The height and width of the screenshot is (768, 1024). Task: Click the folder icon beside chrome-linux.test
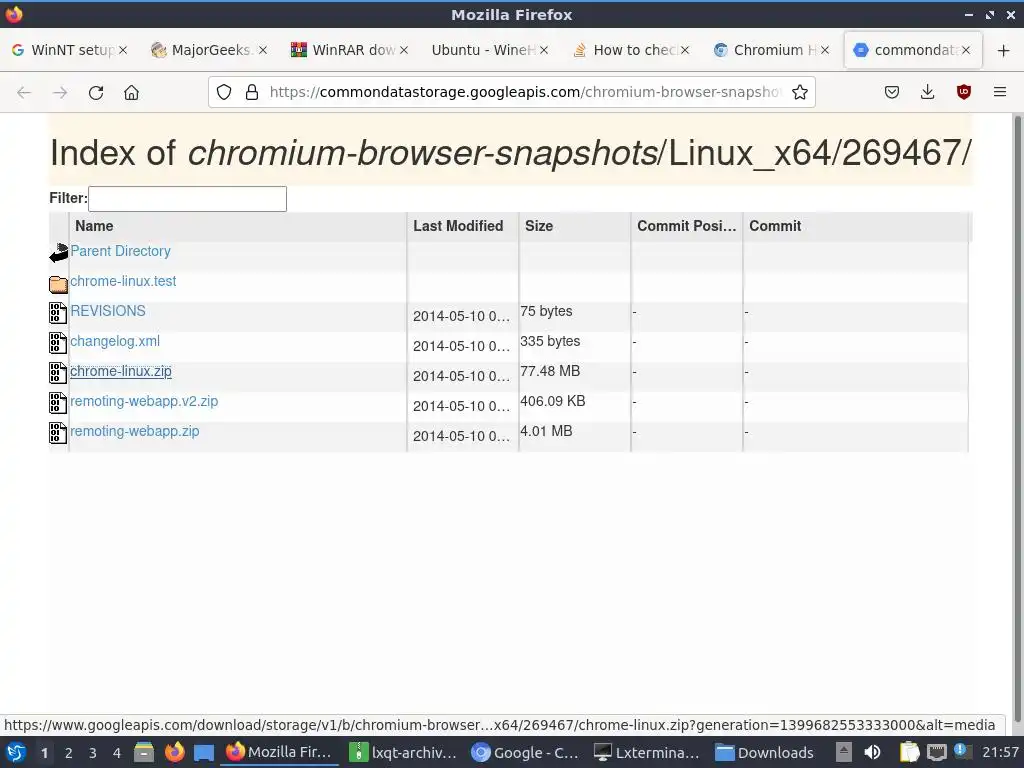point(58,283)
